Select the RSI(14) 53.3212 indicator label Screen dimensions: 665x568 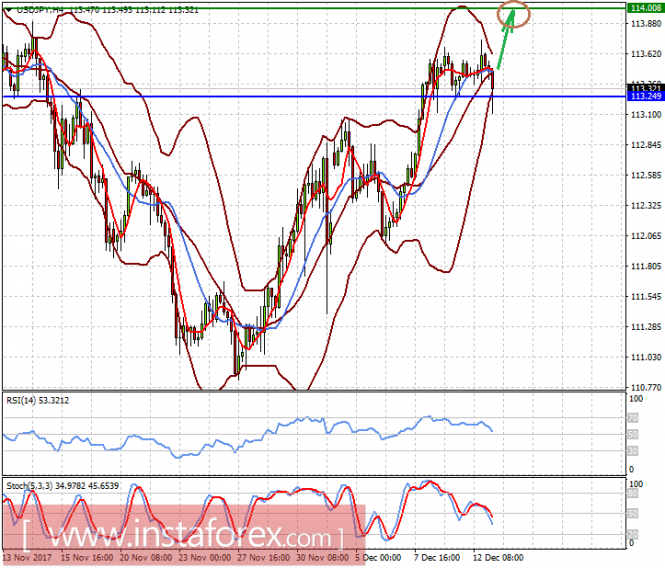point(37,400)
